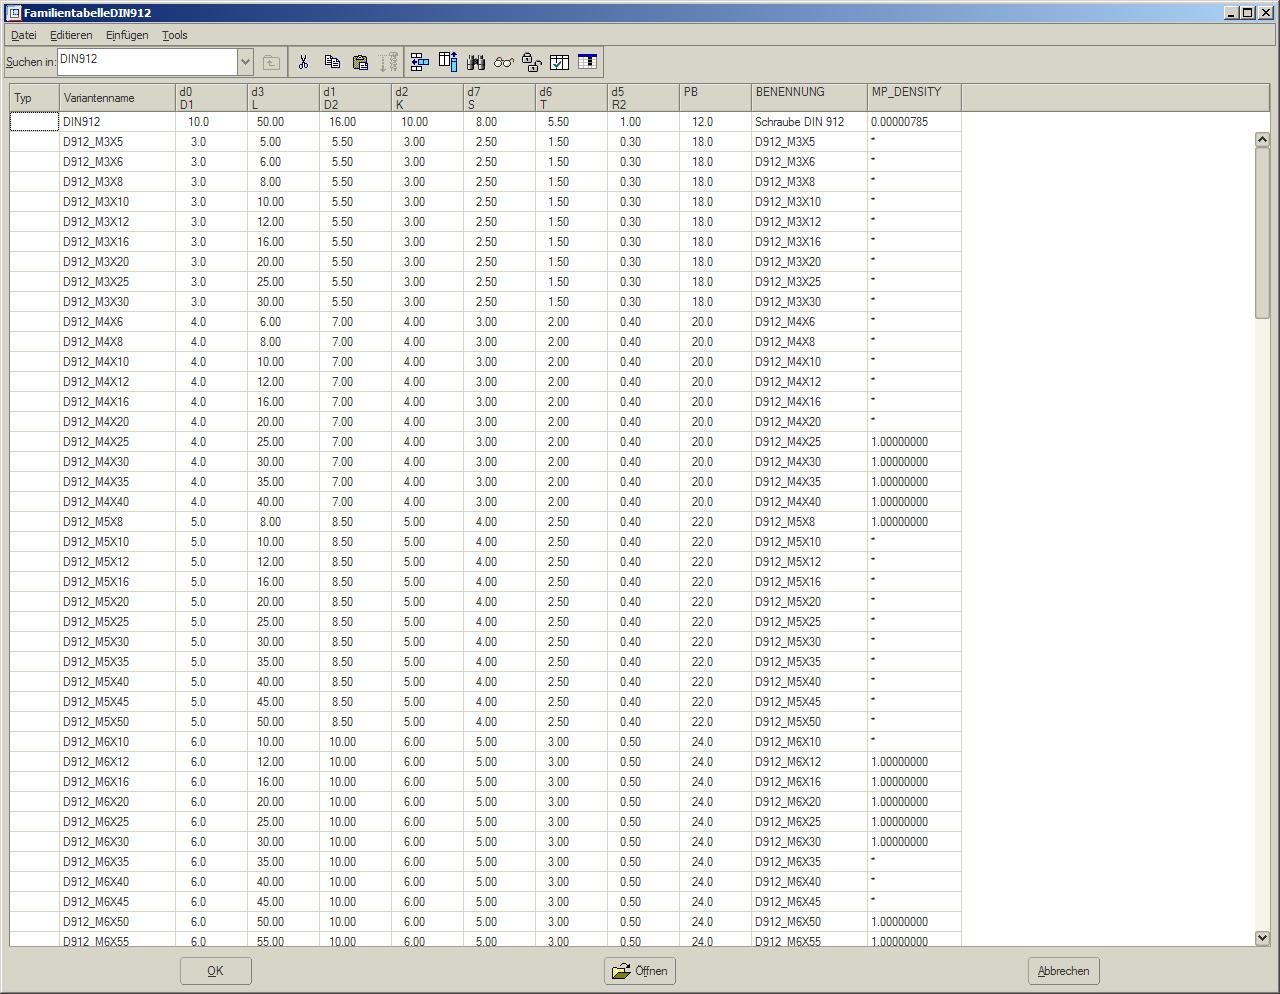Click the Copy icon in toolbar
1280x994 pixels.
(x=332, y=62)
